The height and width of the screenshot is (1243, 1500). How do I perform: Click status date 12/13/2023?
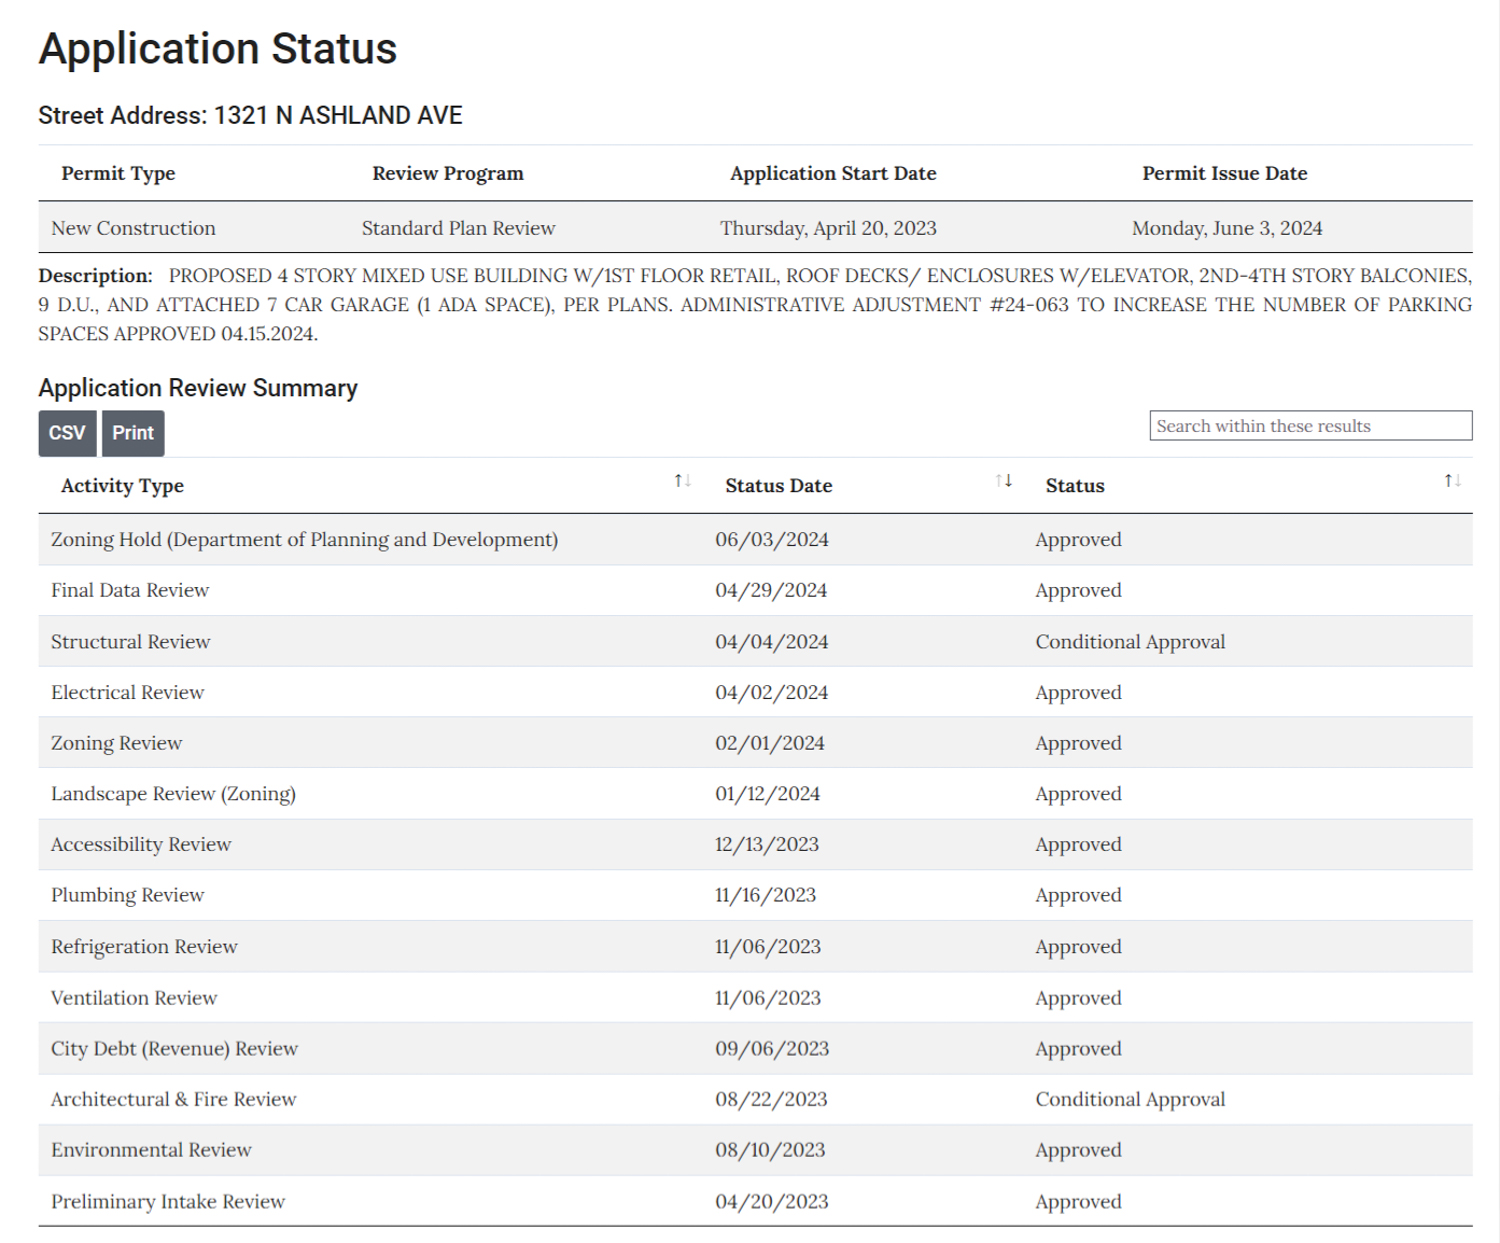tap(766, 845)
